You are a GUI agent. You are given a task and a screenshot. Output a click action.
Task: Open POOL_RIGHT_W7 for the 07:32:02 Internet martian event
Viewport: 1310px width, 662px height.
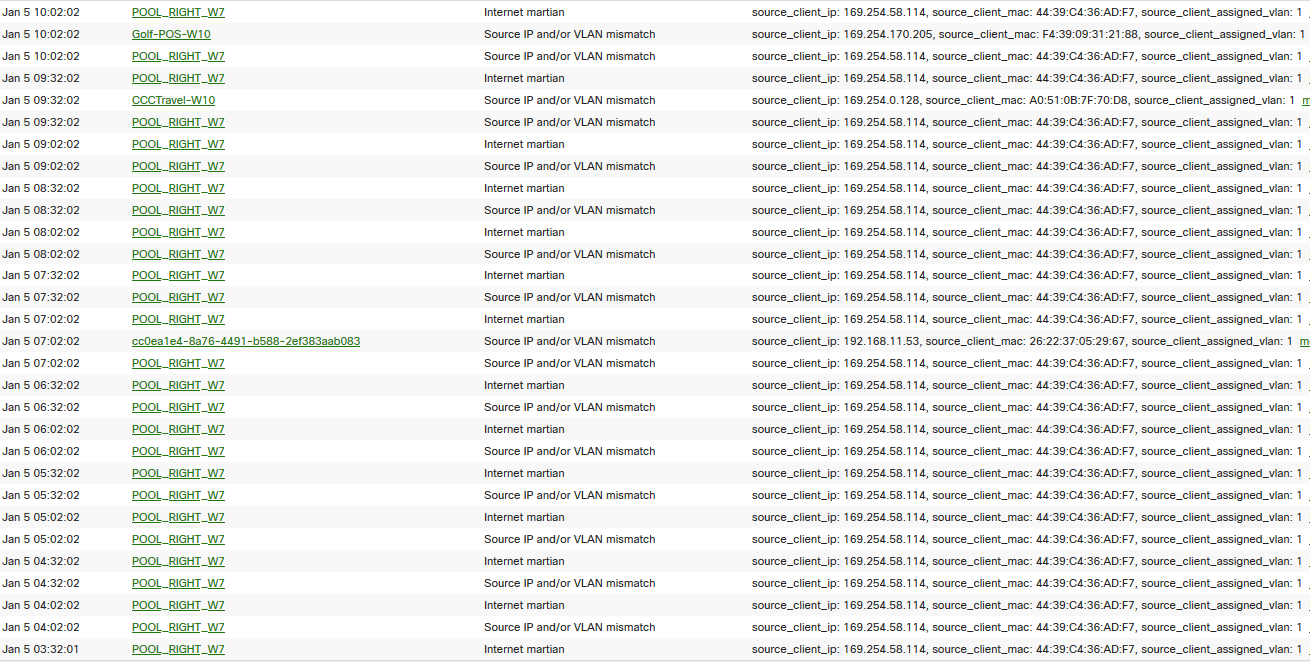[178, 275]
